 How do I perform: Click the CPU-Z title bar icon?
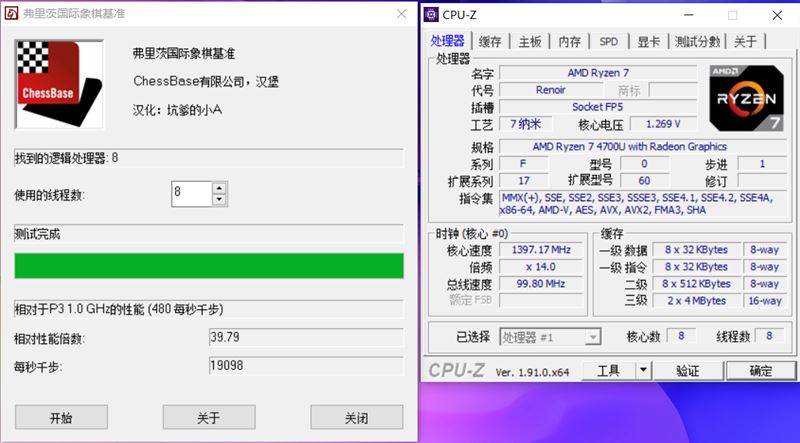click(x=431, y=15)
